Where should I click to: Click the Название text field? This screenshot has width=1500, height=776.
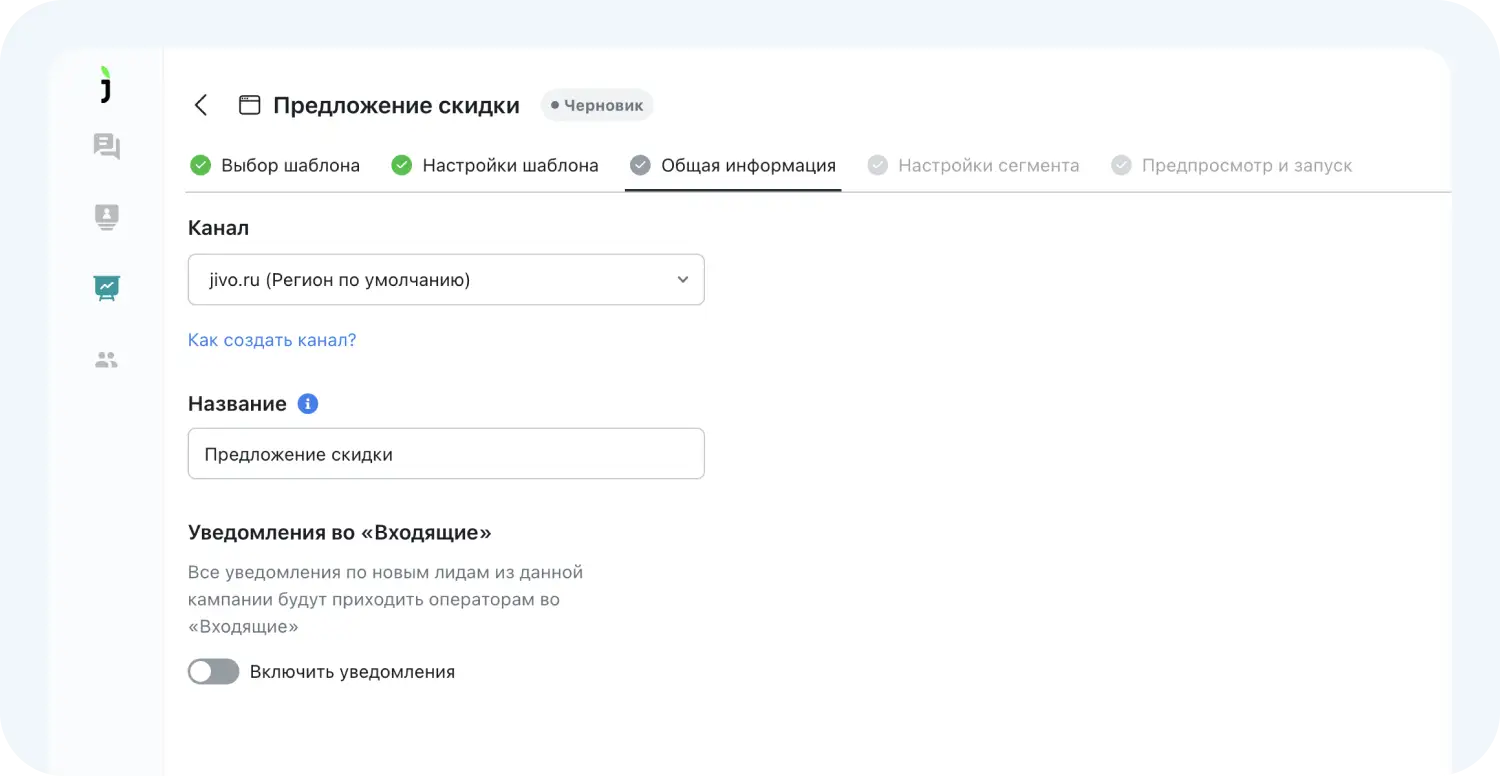click(x=446, y=454)
